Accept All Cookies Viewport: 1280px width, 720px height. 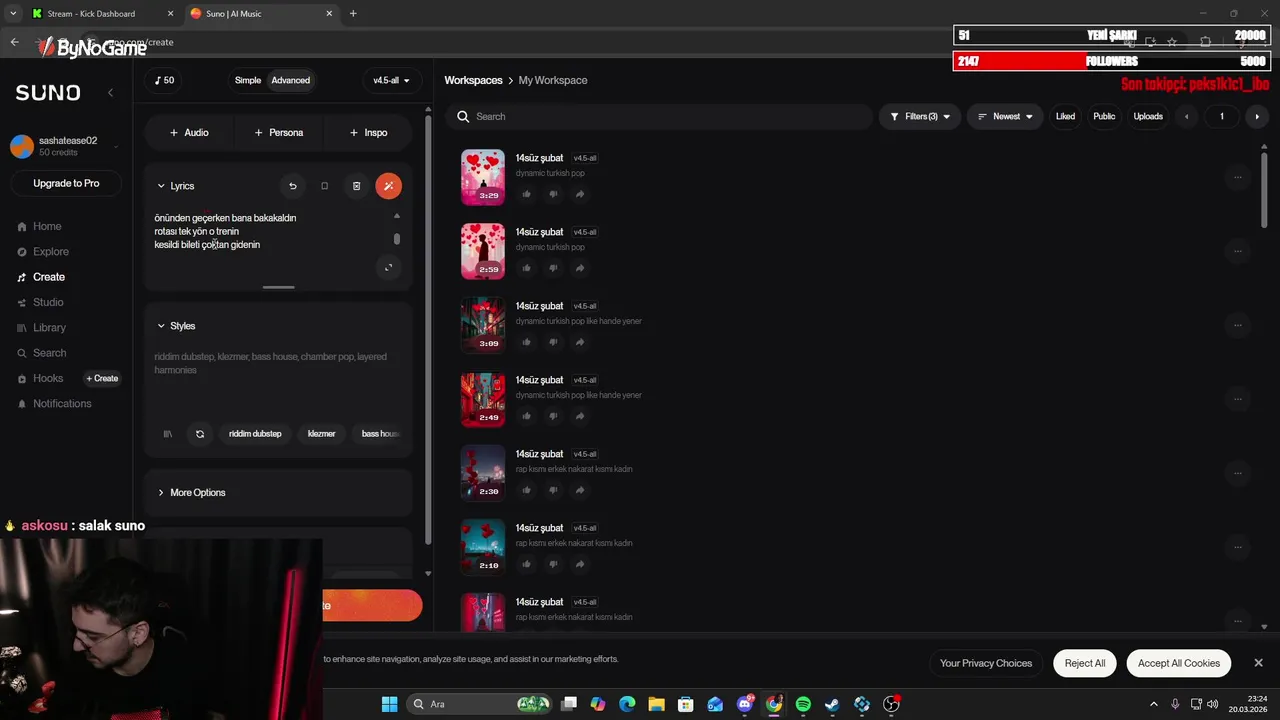coord(1179,663)
